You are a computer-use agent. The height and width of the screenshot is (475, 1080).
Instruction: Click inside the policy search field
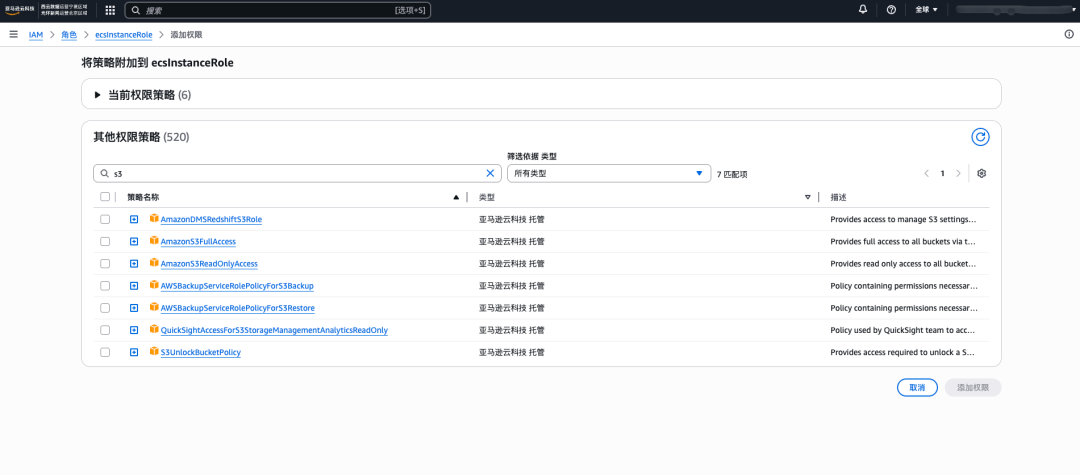(x=290, y=173)
